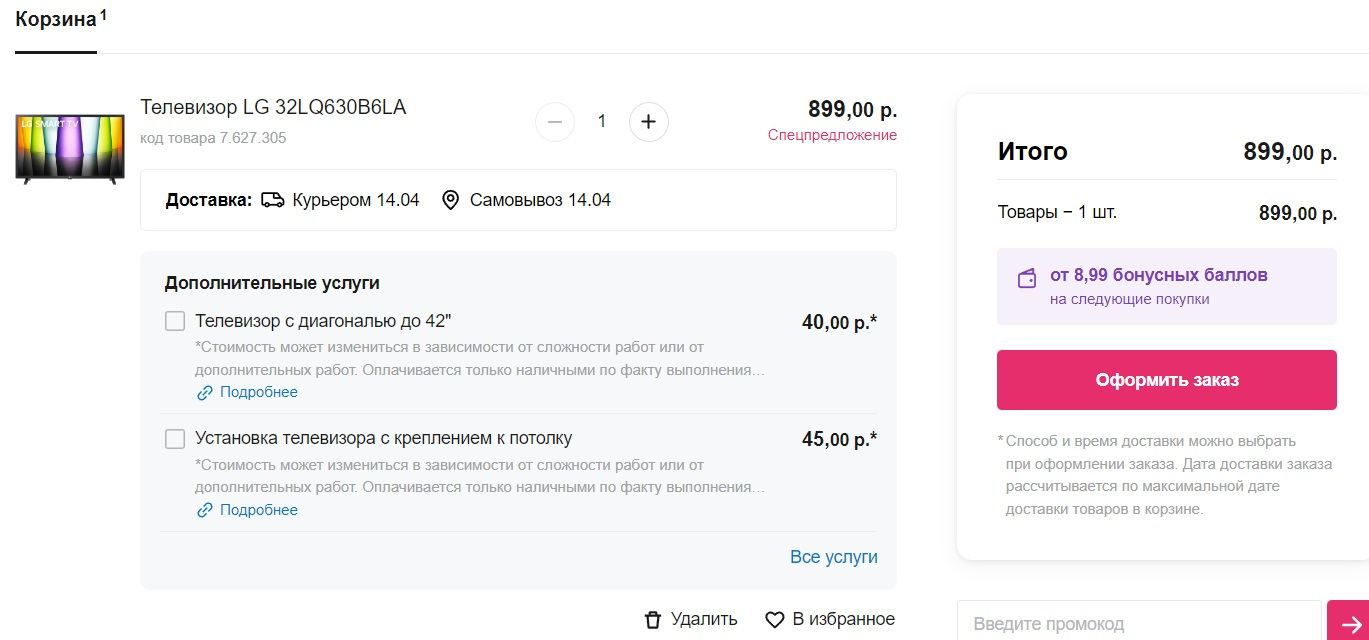This screenshot has height=640, width=1369.
Task: Click the pickup location pin icon
Action: 450,200
